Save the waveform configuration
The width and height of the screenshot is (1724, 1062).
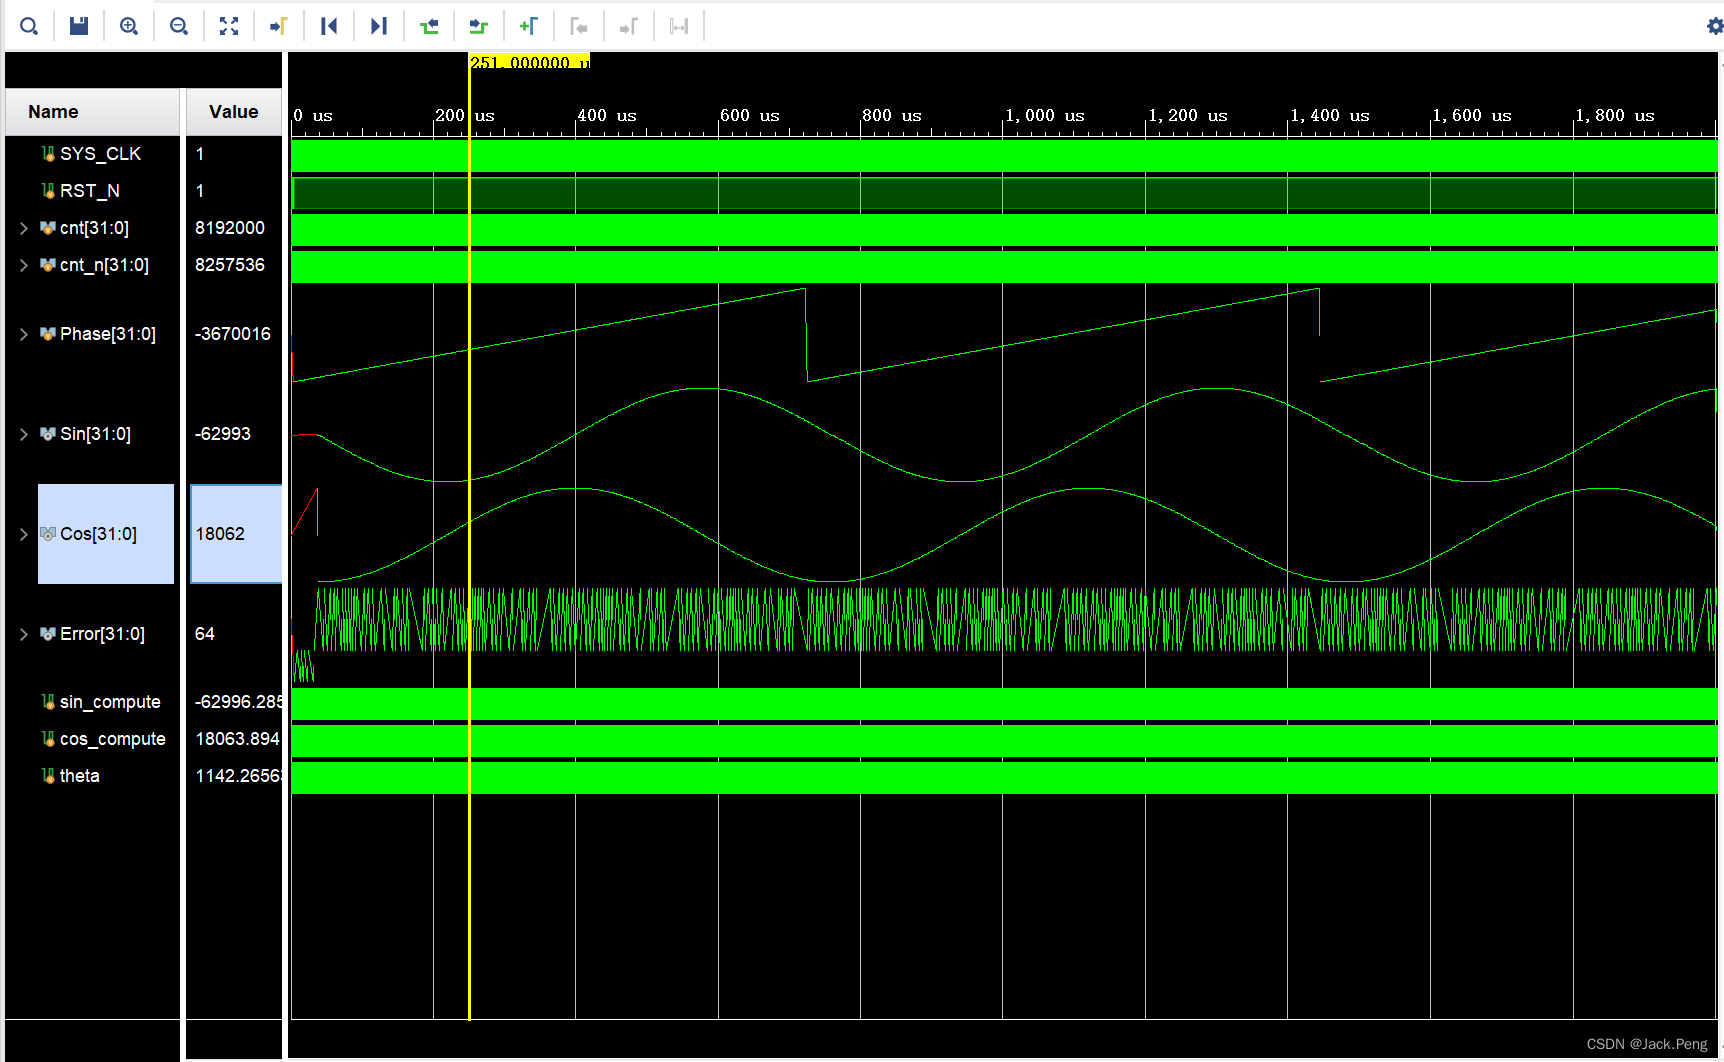pyautogui.click(x=79, y=25)
